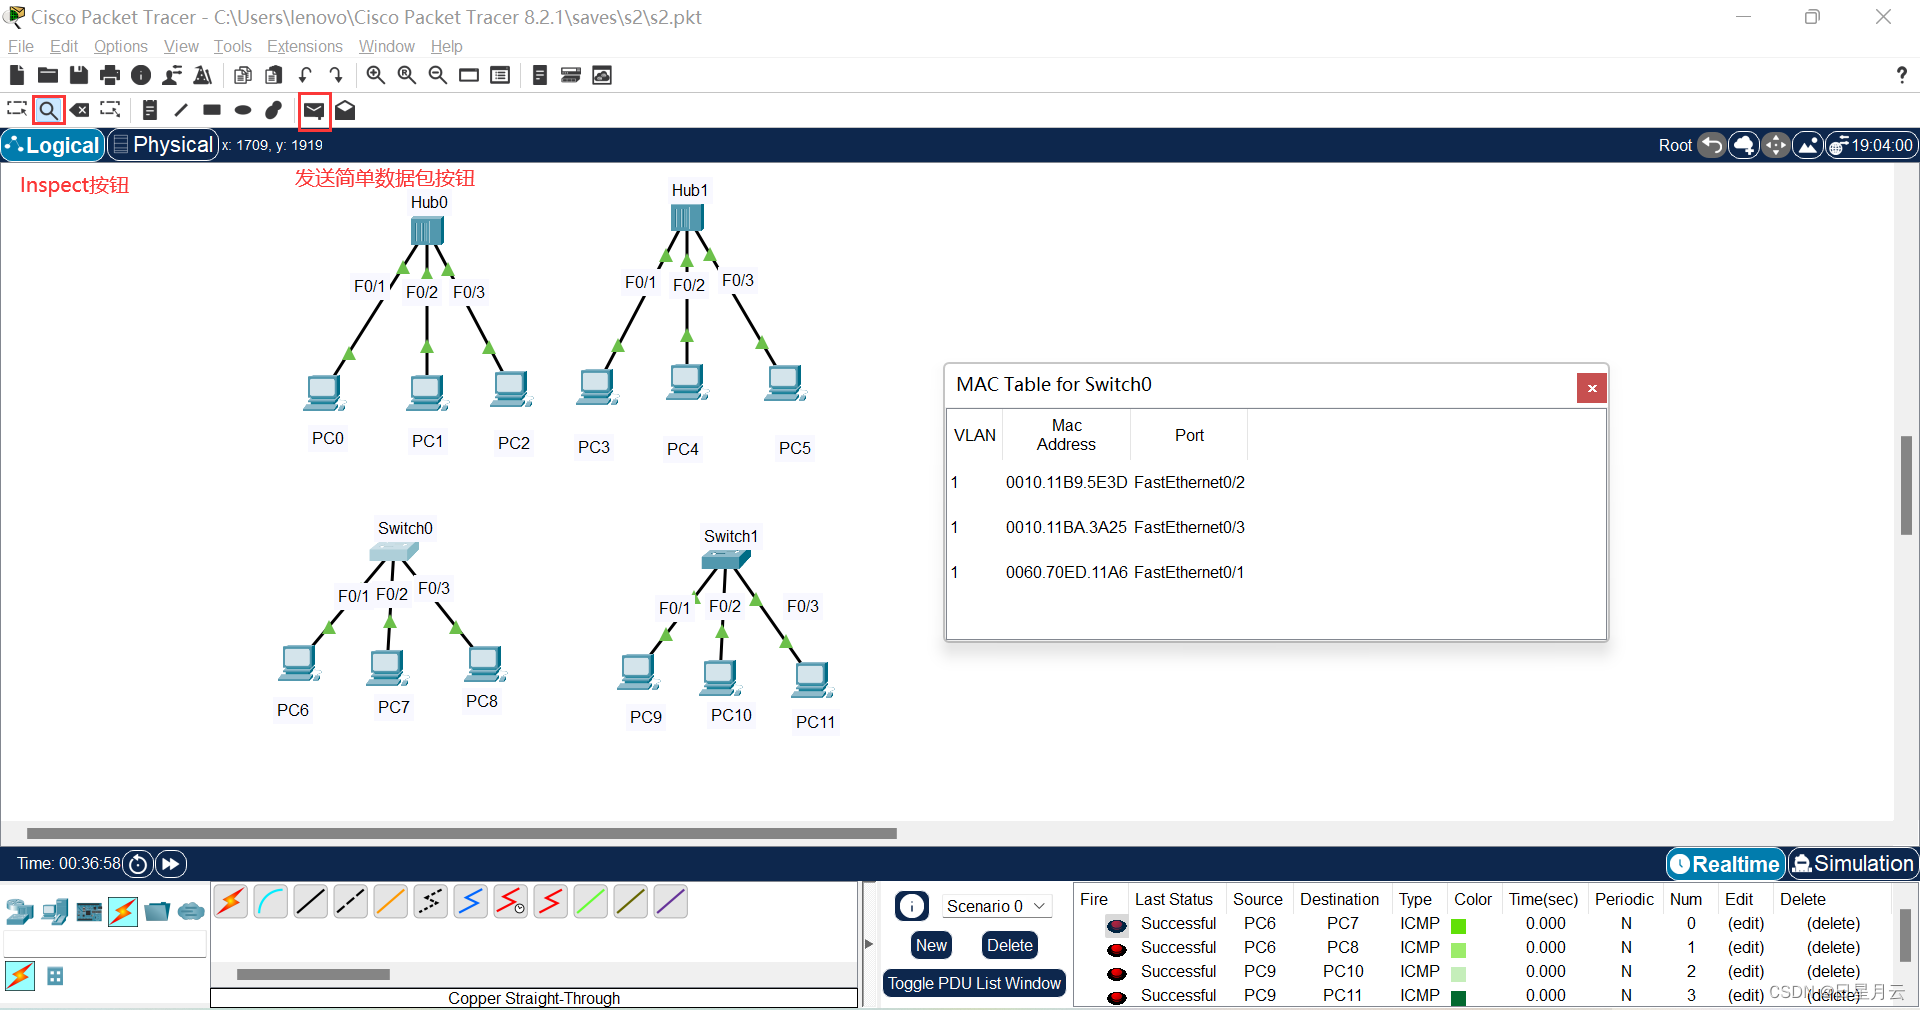Click the Switch0 device
Screen dimensions: 1920x1010
[x=393, y=551]
